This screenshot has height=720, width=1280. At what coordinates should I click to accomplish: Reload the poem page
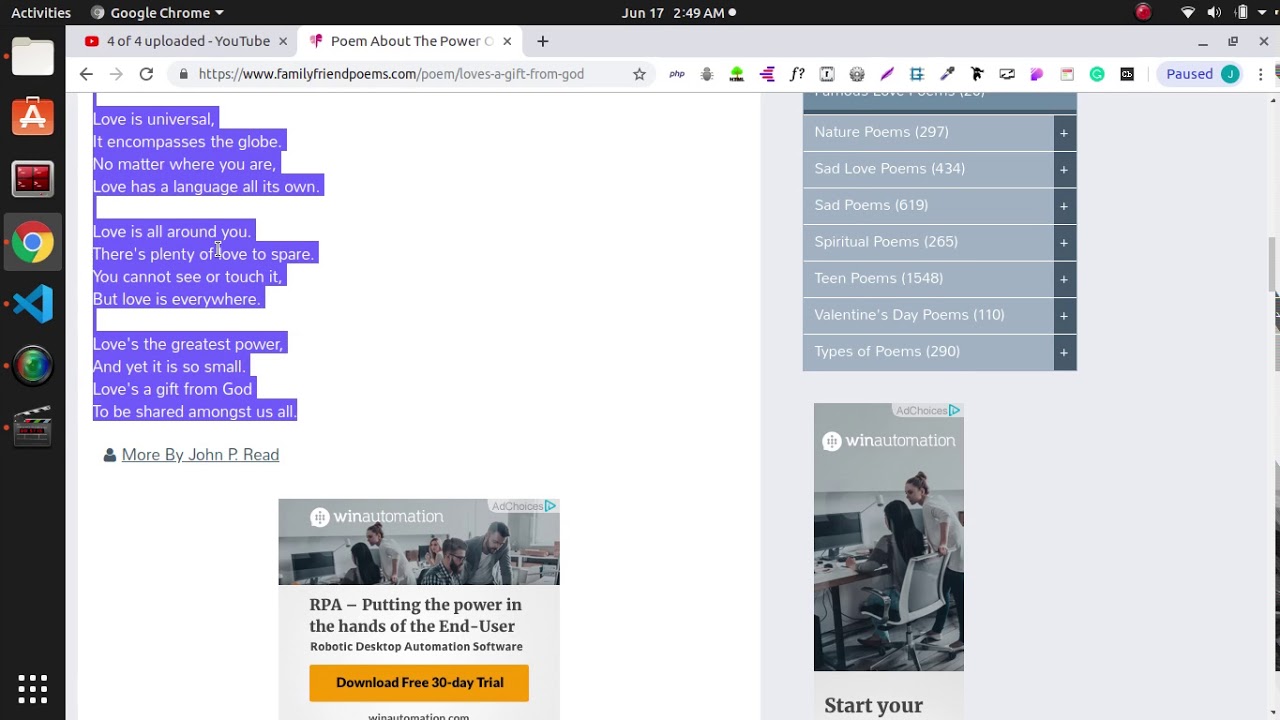tap(146, 74)
